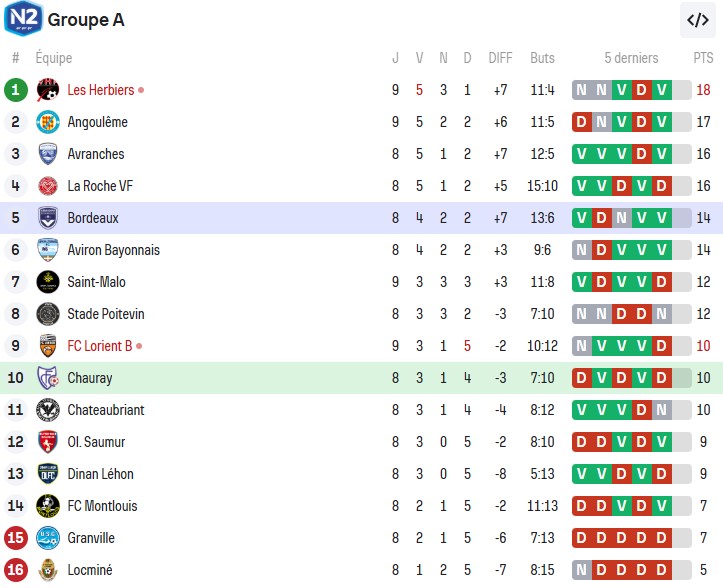Screen dimensions: 723x588
Task: Click the DIFF column header
Action: [500, 58]
